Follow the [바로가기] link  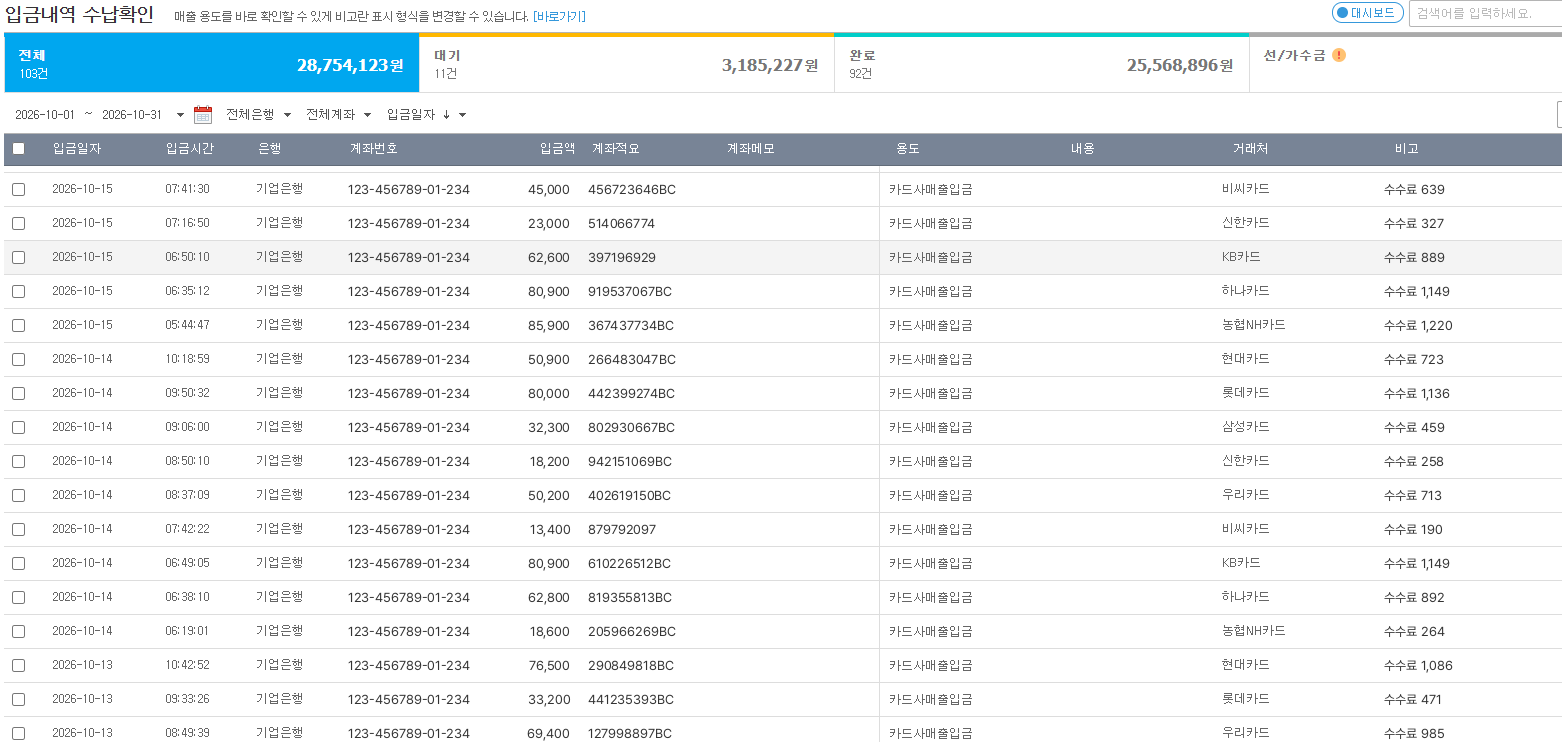(559, 16)
